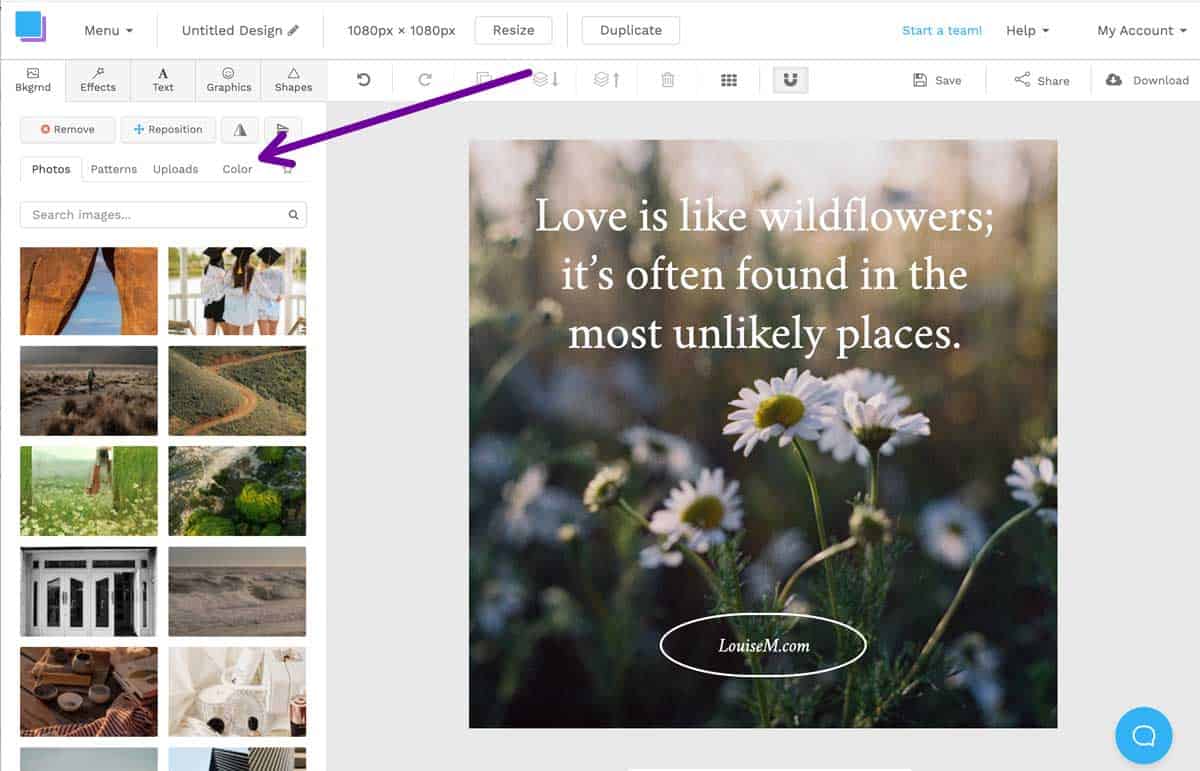Open the Shapes tab
This screenshot has height=771, width=1200.
pyautogui.click(x=293, y=80)
